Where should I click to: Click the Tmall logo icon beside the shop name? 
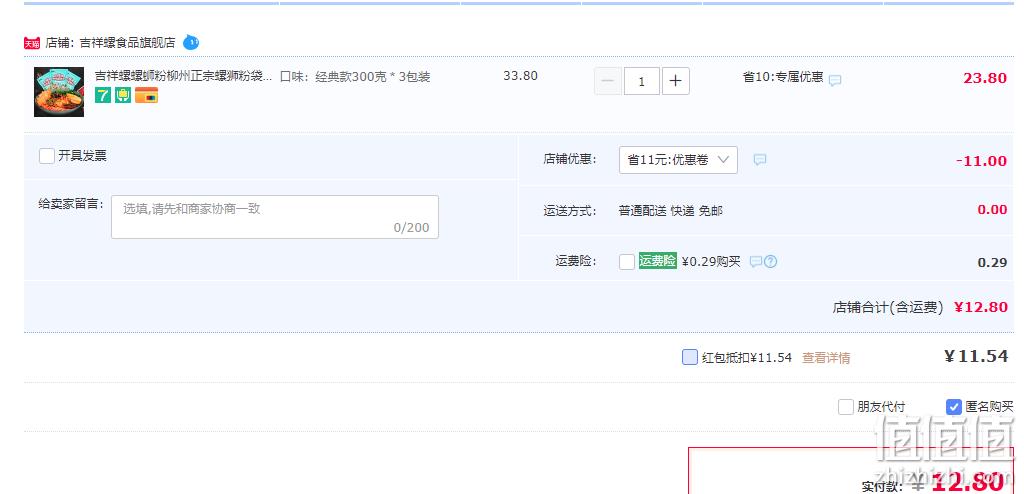point(32,43)
